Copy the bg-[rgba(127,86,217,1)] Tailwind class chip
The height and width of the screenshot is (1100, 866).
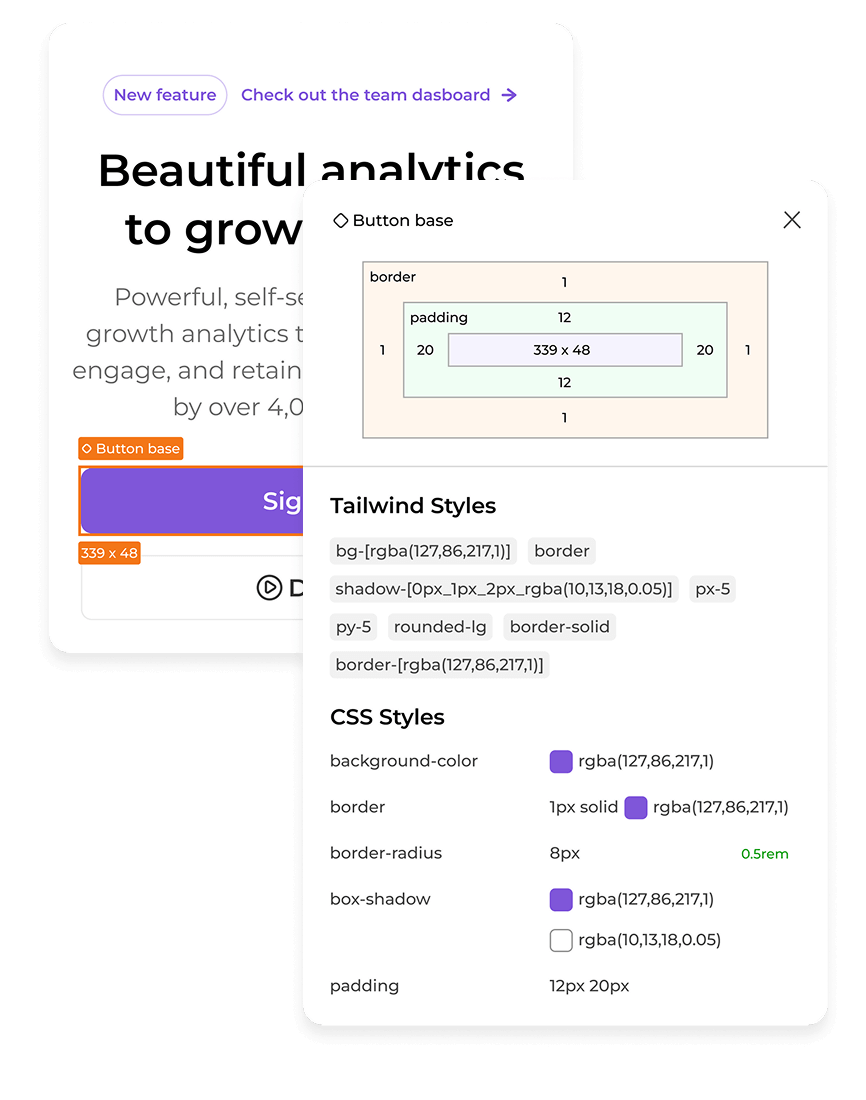423,551
